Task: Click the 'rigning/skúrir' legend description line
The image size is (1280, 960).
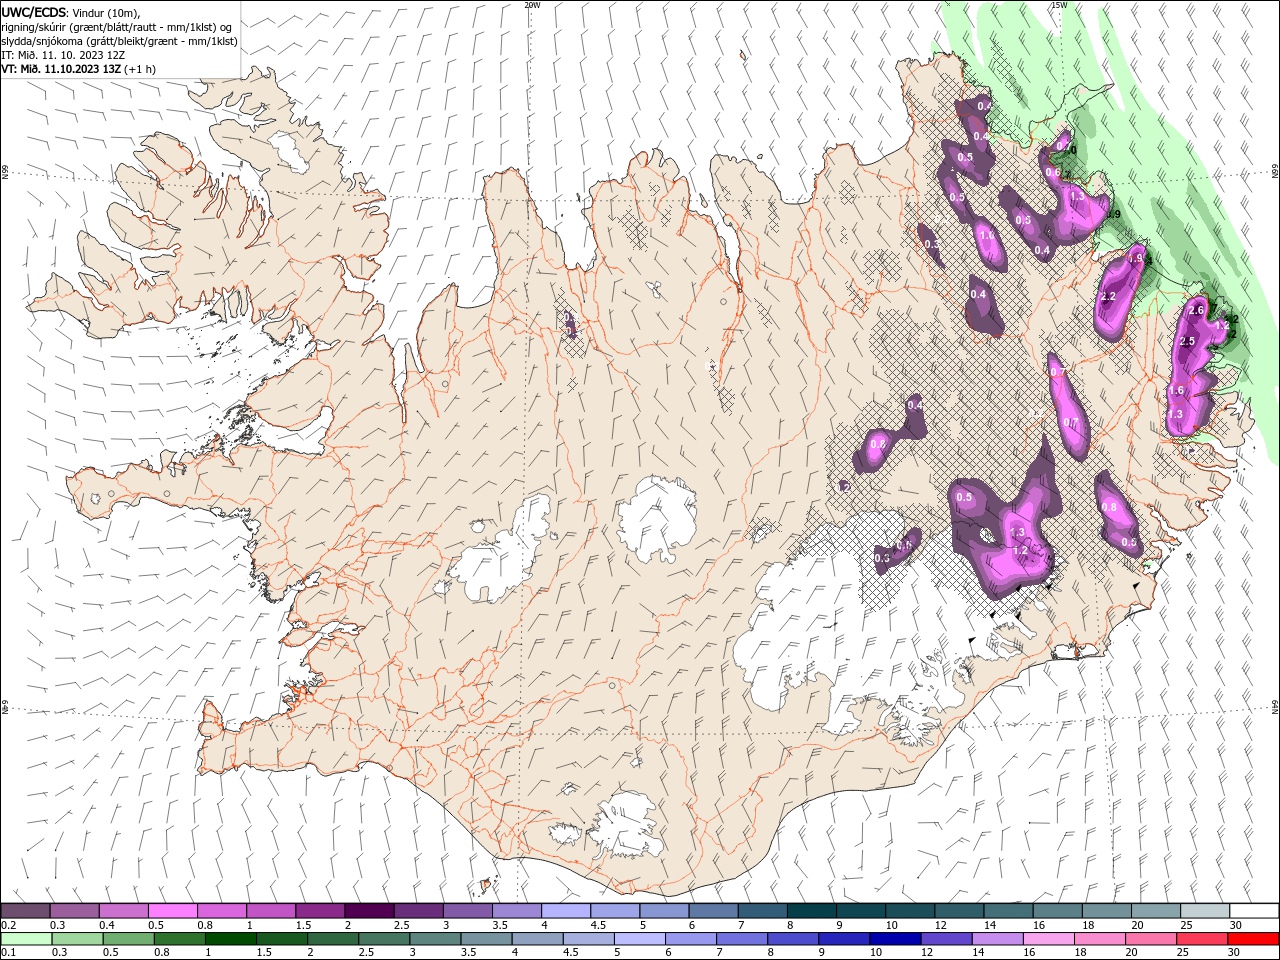Action: (x=116, y=27)
